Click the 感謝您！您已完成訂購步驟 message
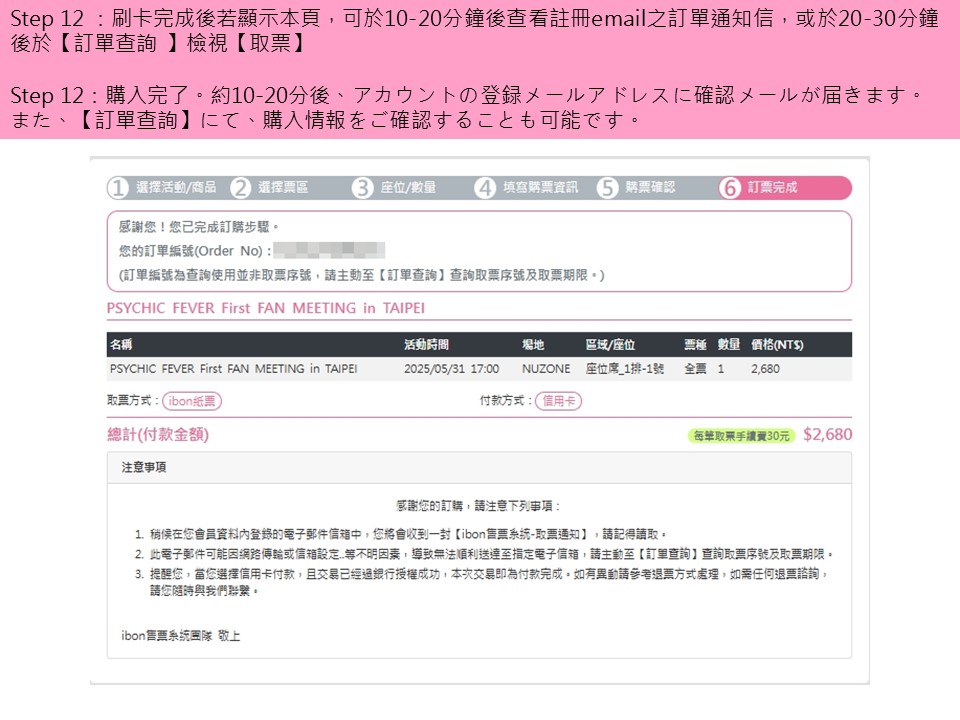 coord(198,227)
